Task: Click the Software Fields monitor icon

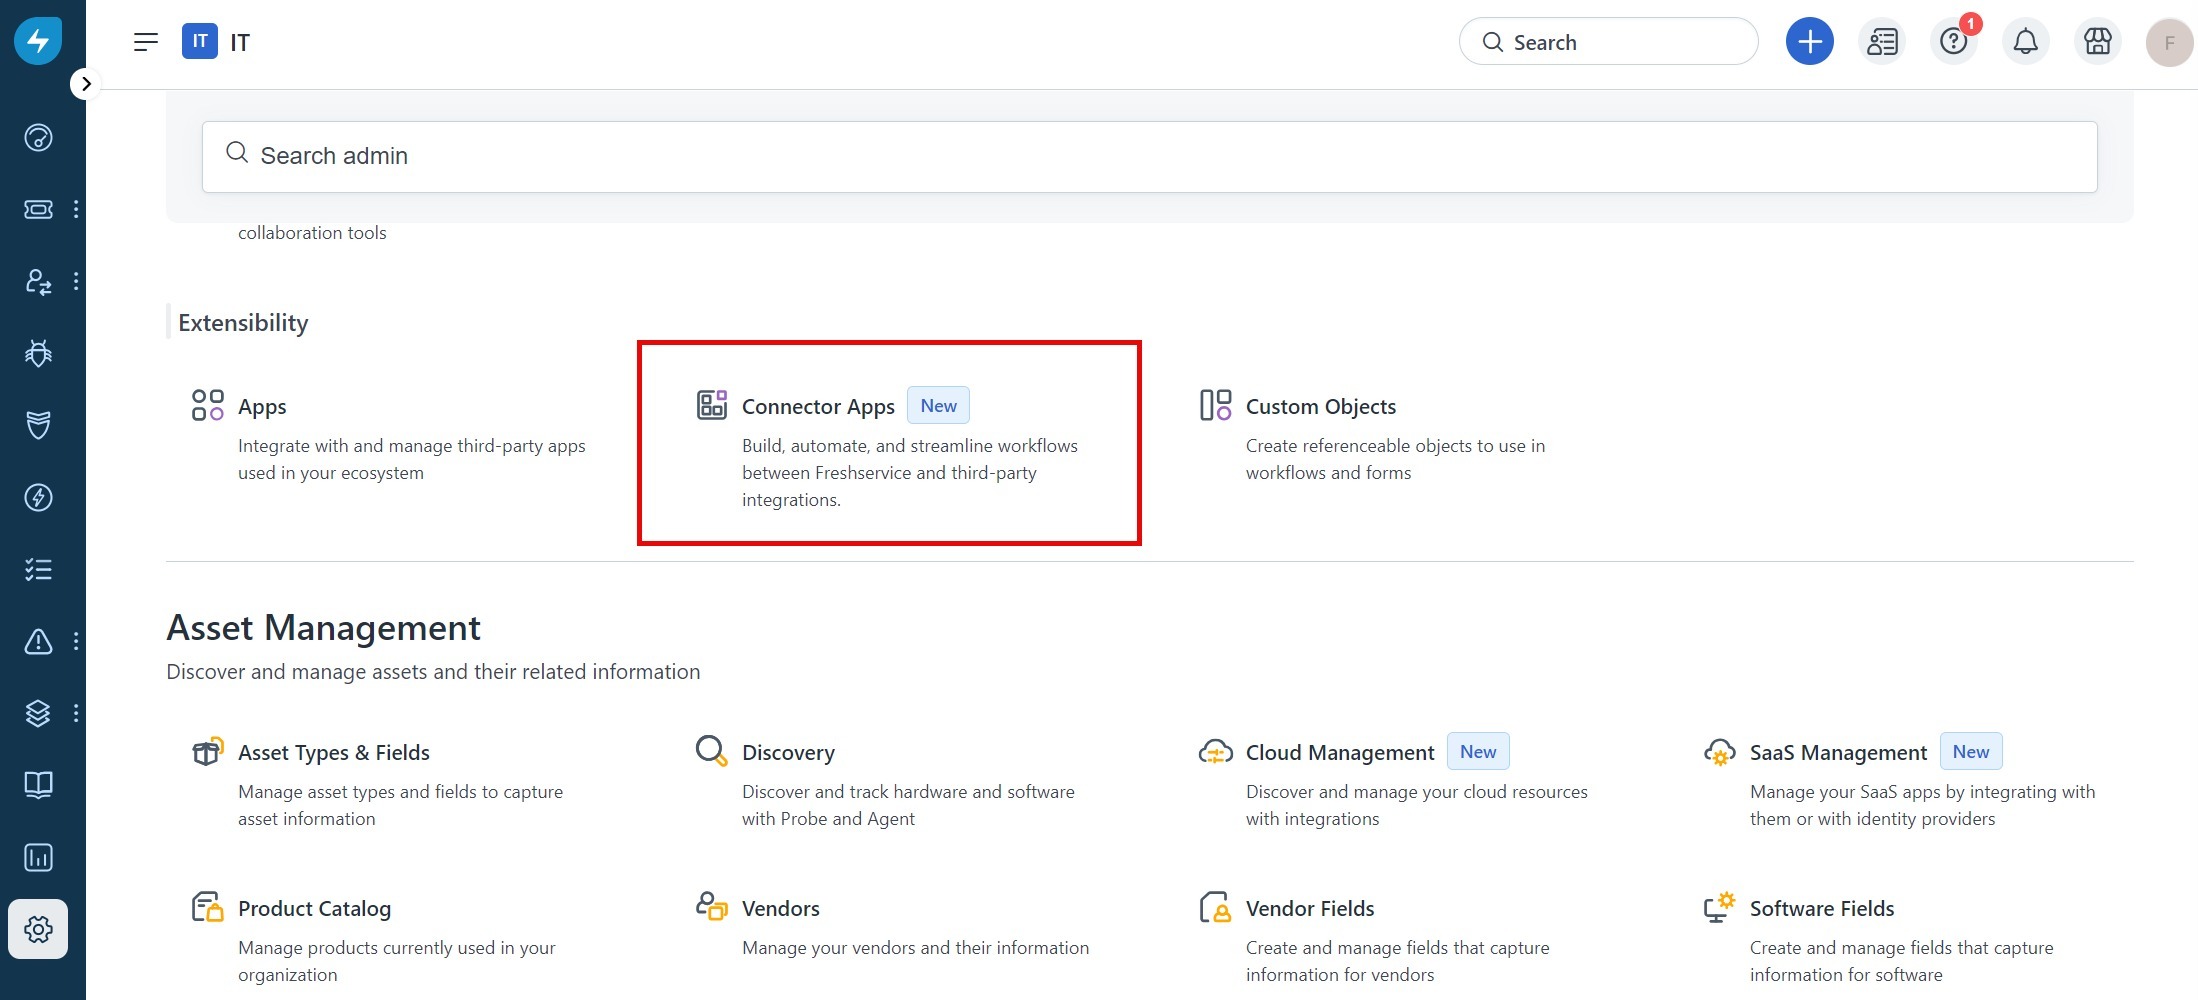Action: [1720, 907]
